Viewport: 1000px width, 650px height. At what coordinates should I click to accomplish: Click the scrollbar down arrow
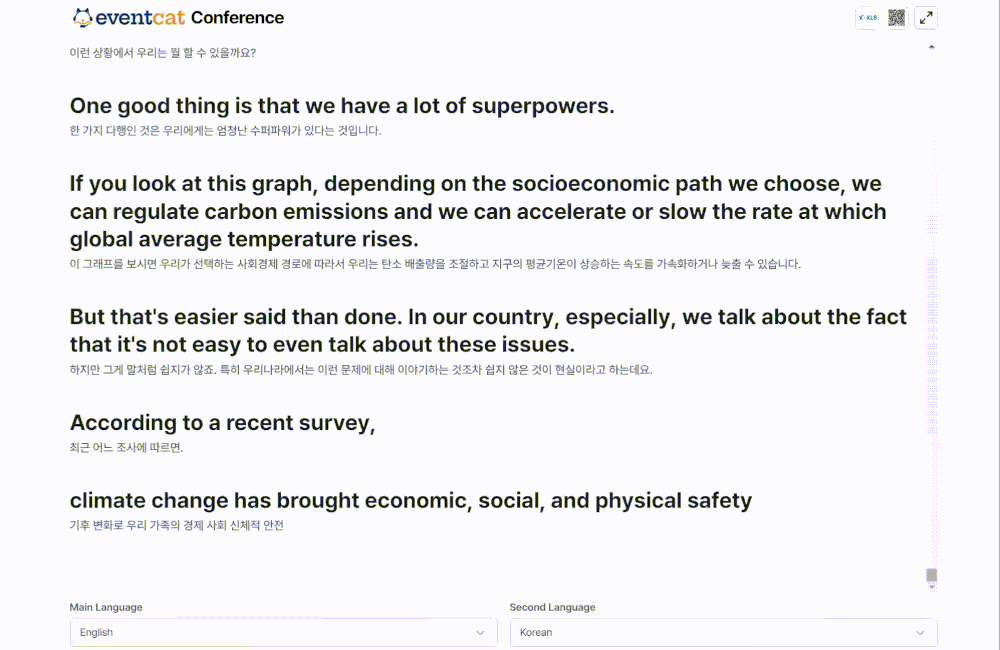(x=932, y=587)
